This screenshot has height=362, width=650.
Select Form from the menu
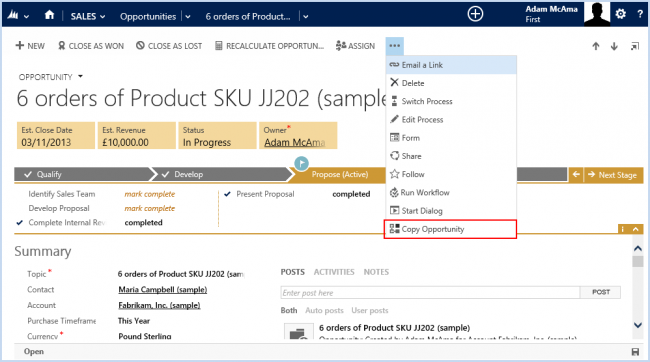[451, 138]
